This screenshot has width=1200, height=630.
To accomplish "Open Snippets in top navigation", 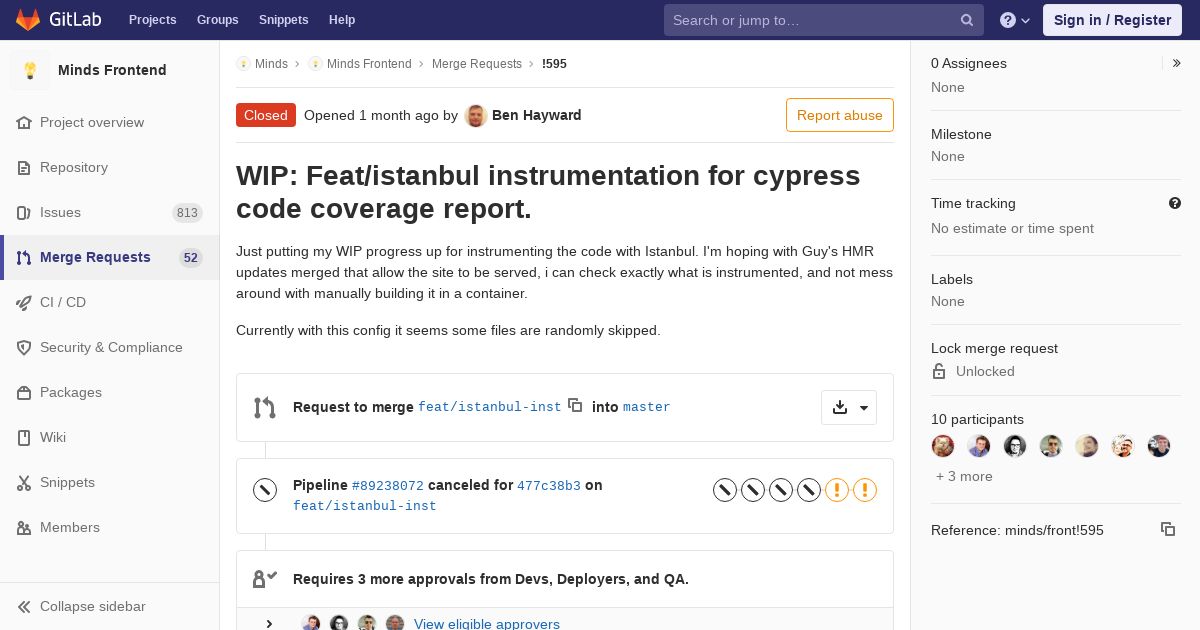I will (x=283, y=20).
